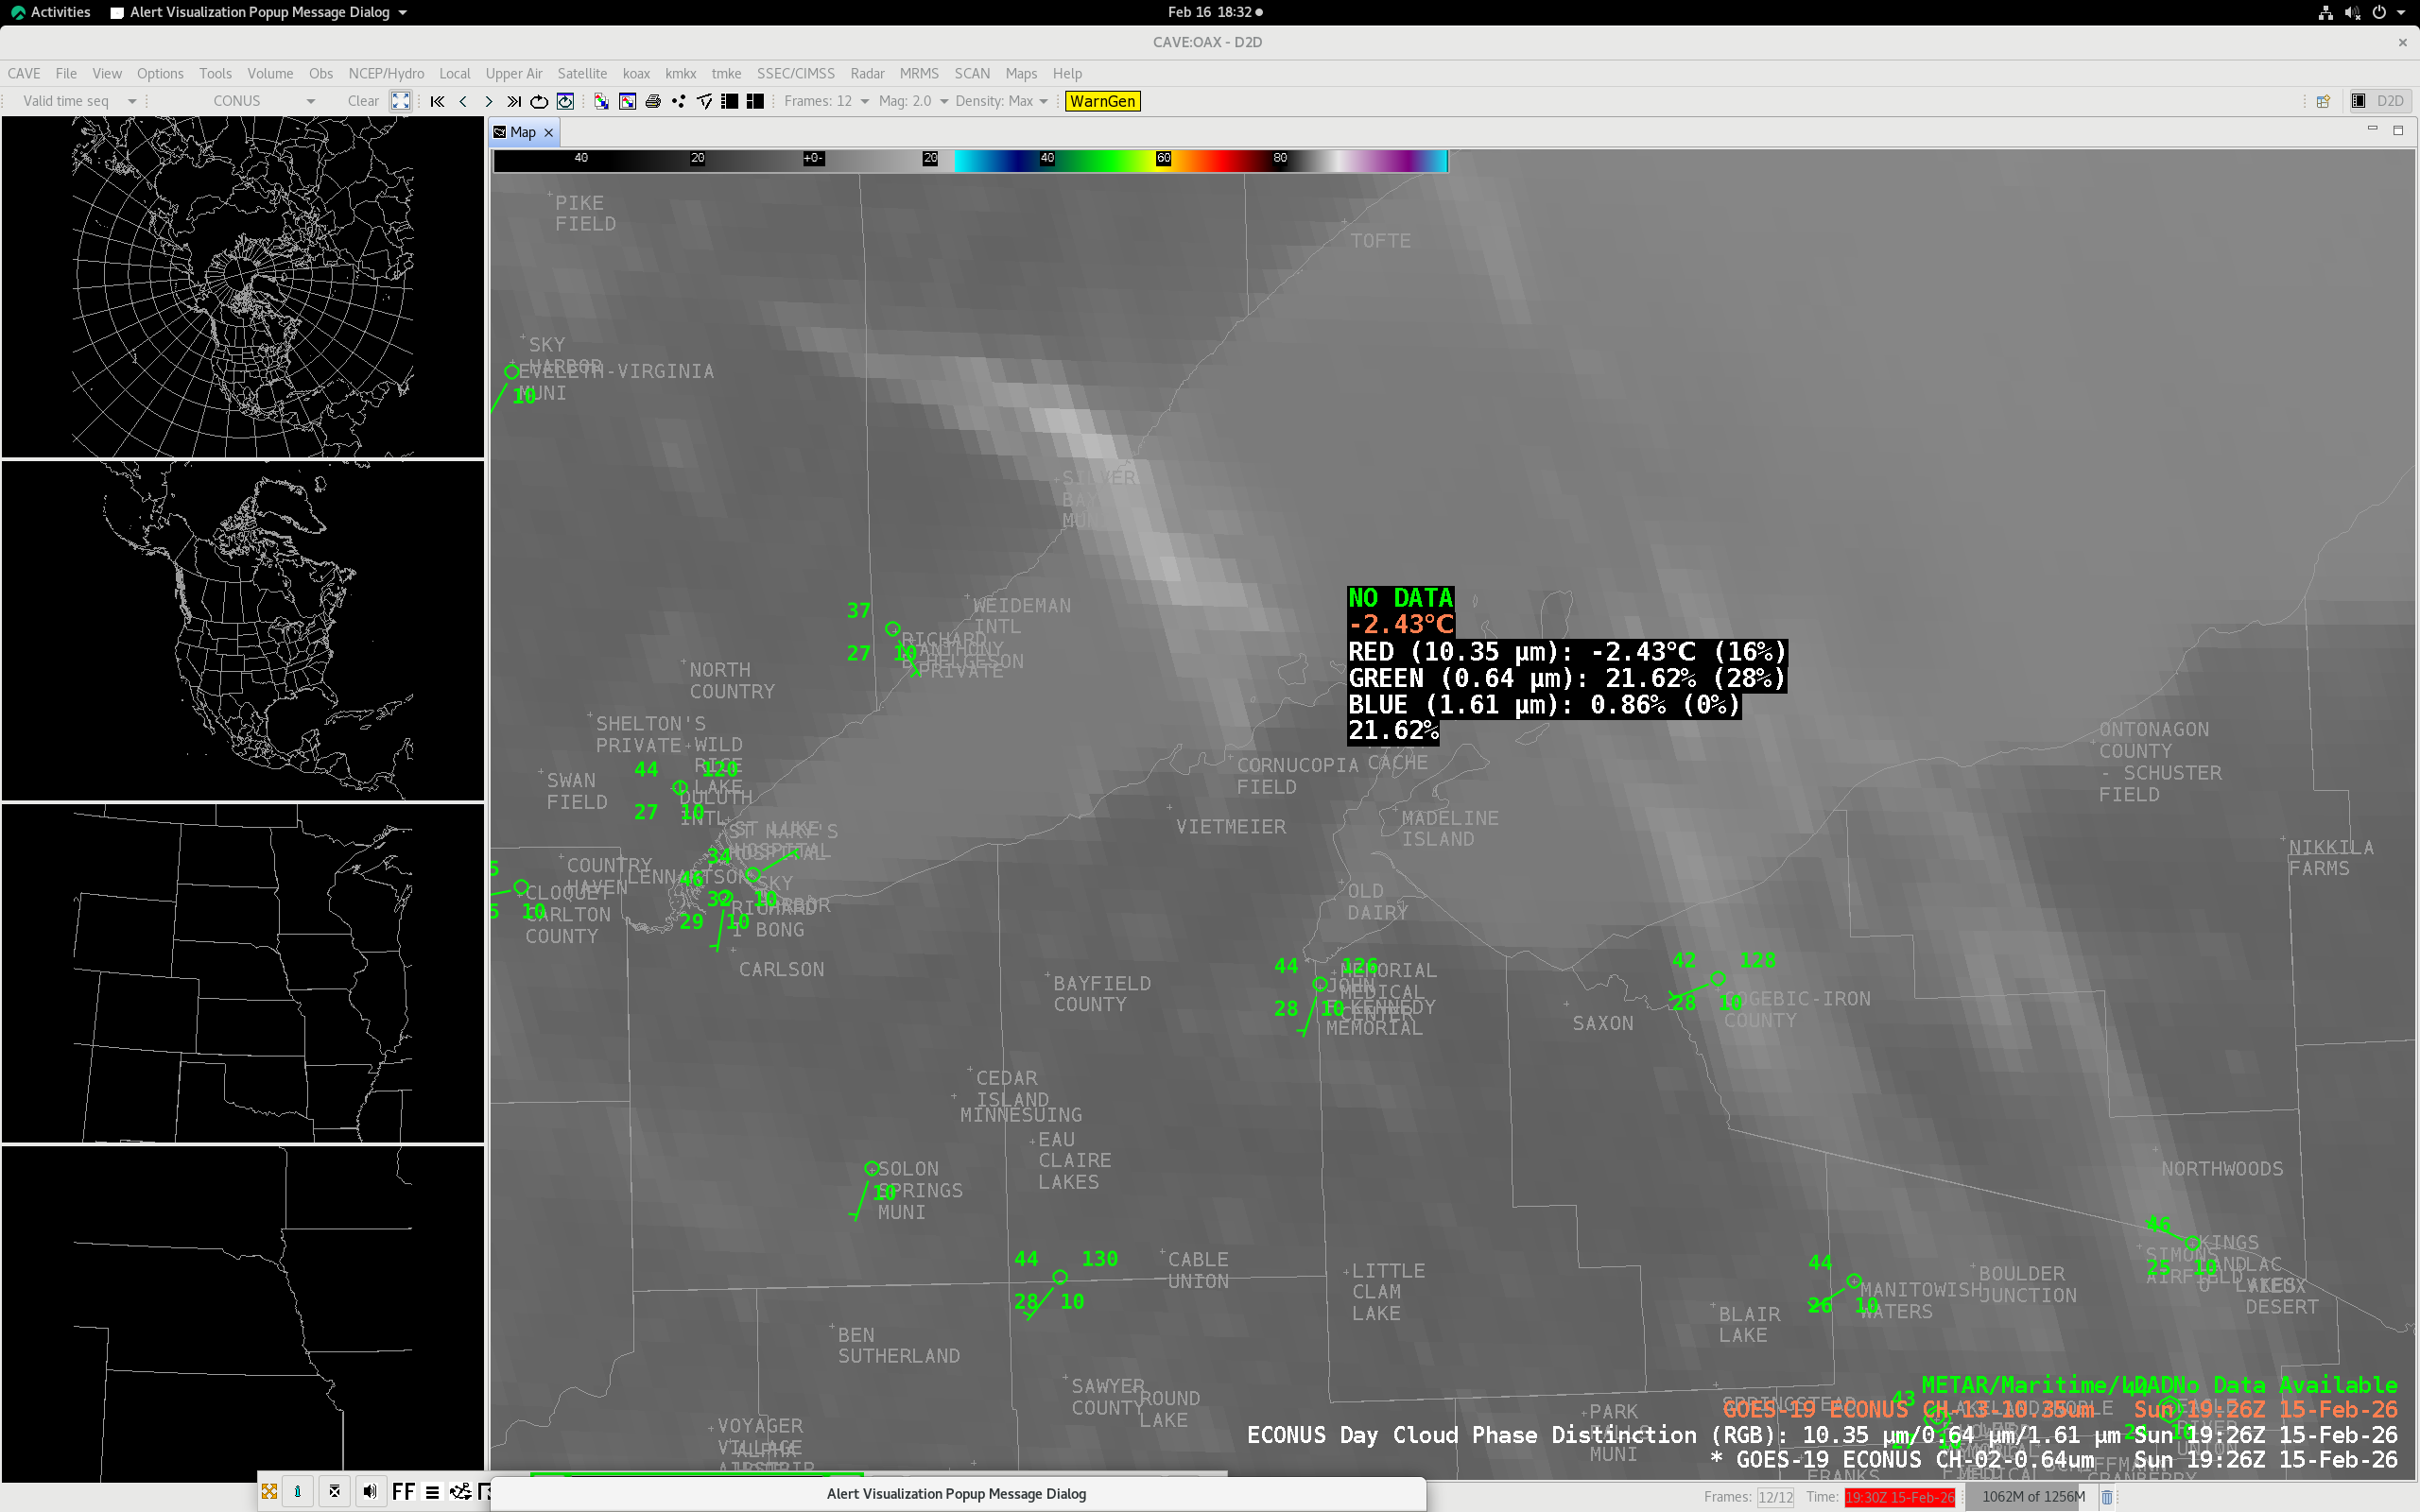Click the trash icon in status bar
The width and height of the screenshot is (2420, 1512).
[2106, 1497]
